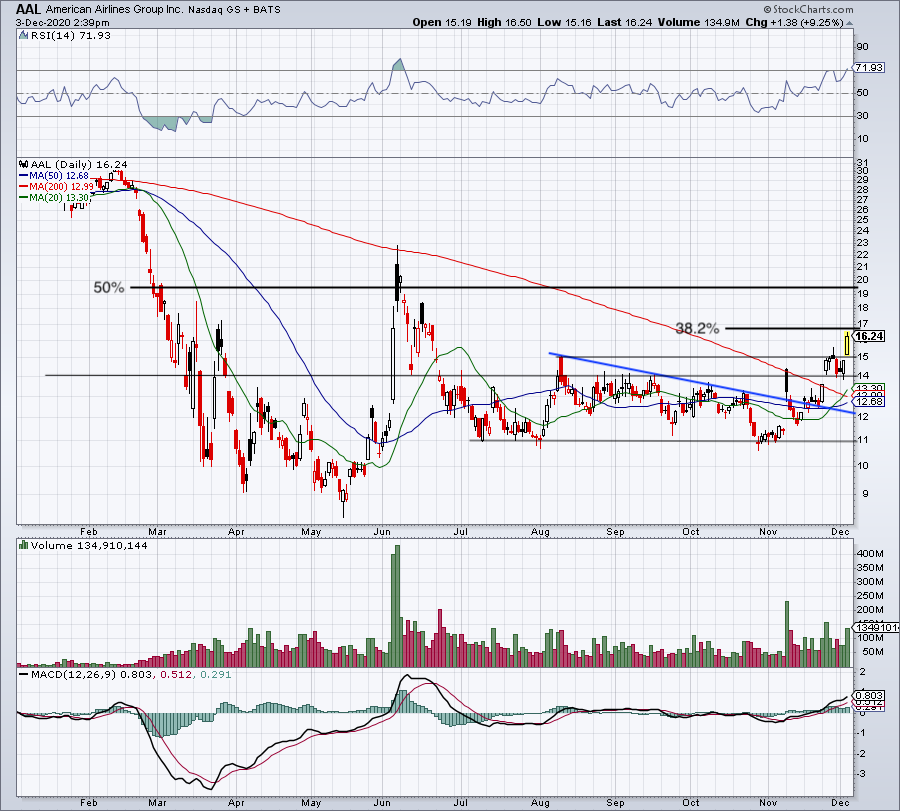Click the American Airlines Group Inc. name
This screenshot has height=811, width=900.
[x=115, y=10]
